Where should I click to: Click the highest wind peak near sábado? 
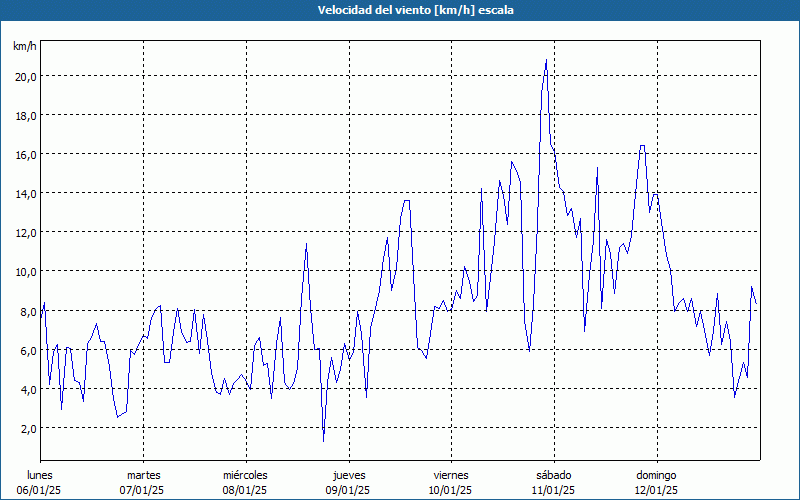point(546,60)
